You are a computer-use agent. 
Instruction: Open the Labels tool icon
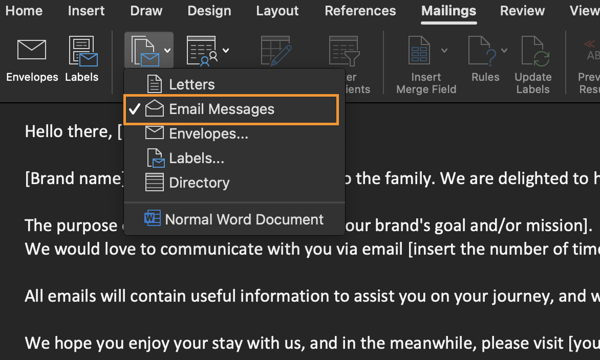83,51
